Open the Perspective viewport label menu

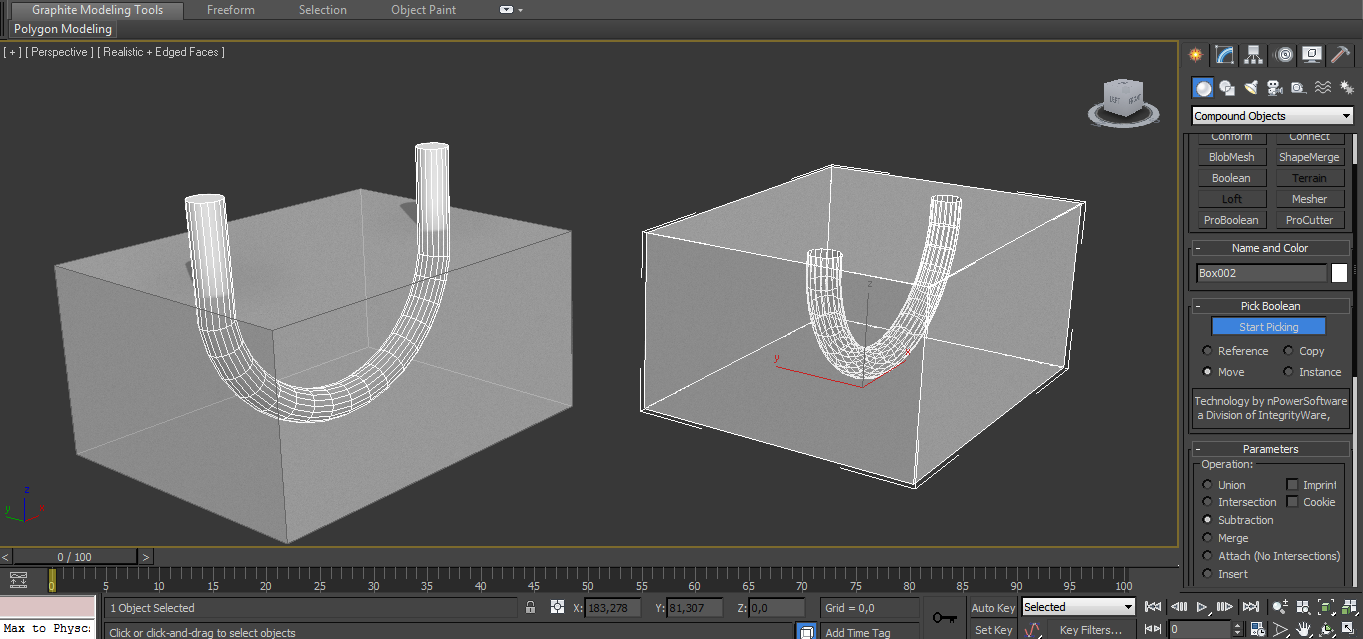pos(59,52)
